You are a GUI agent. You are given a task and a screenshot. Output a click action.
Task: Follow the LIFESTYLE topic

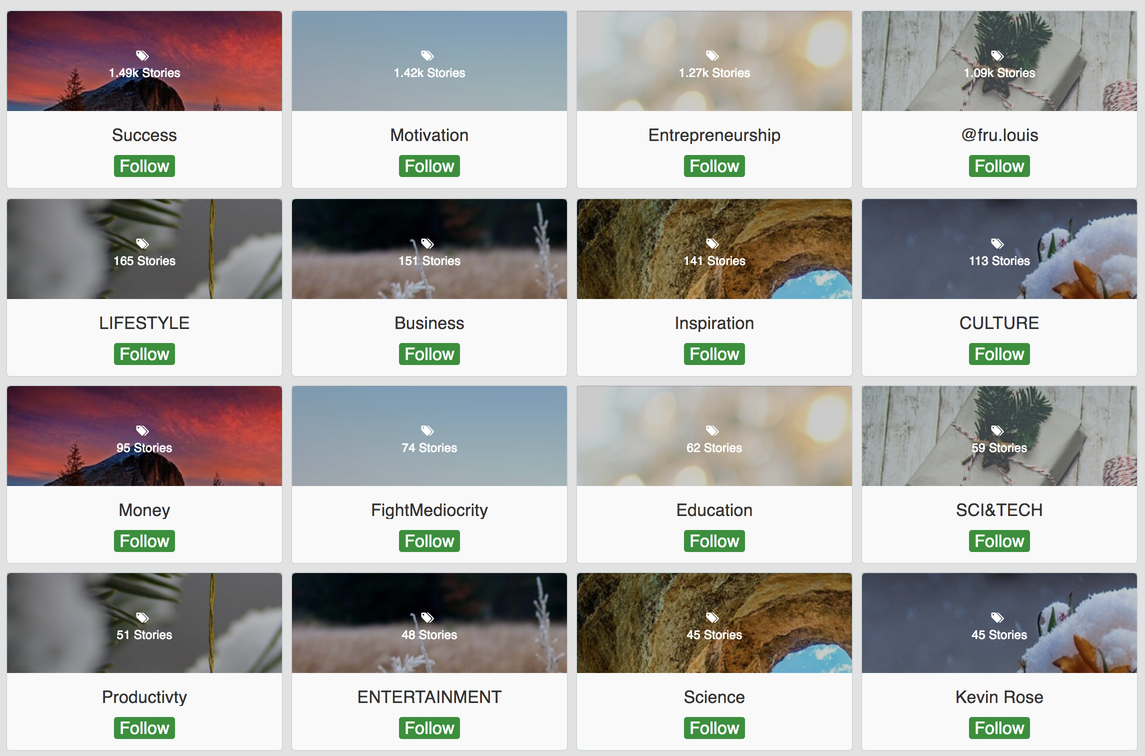point(145,354)
